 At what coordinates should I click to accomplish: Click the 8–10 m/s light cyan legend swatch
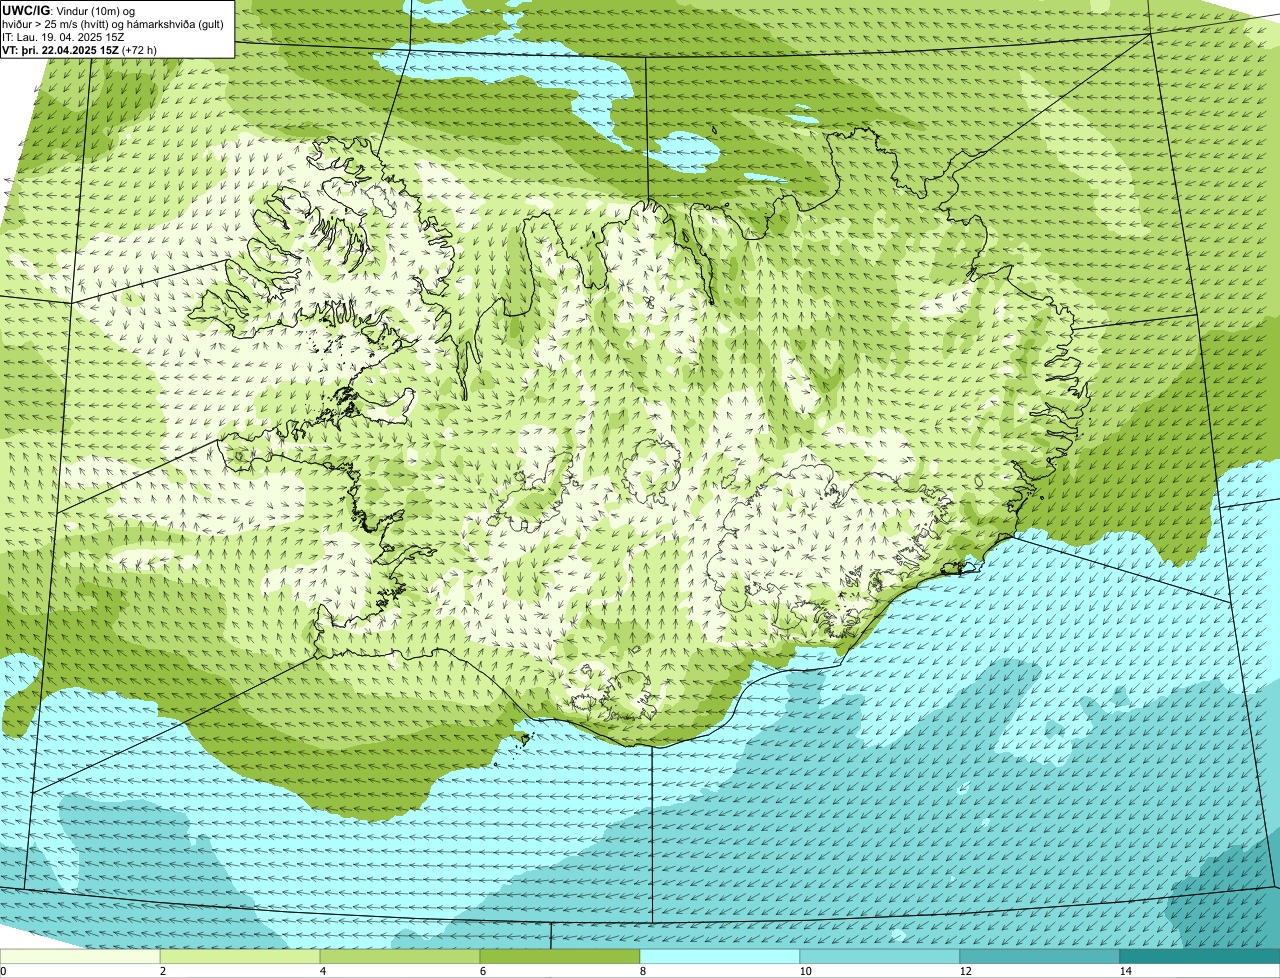pyautogui.click(x=720, y=956)
